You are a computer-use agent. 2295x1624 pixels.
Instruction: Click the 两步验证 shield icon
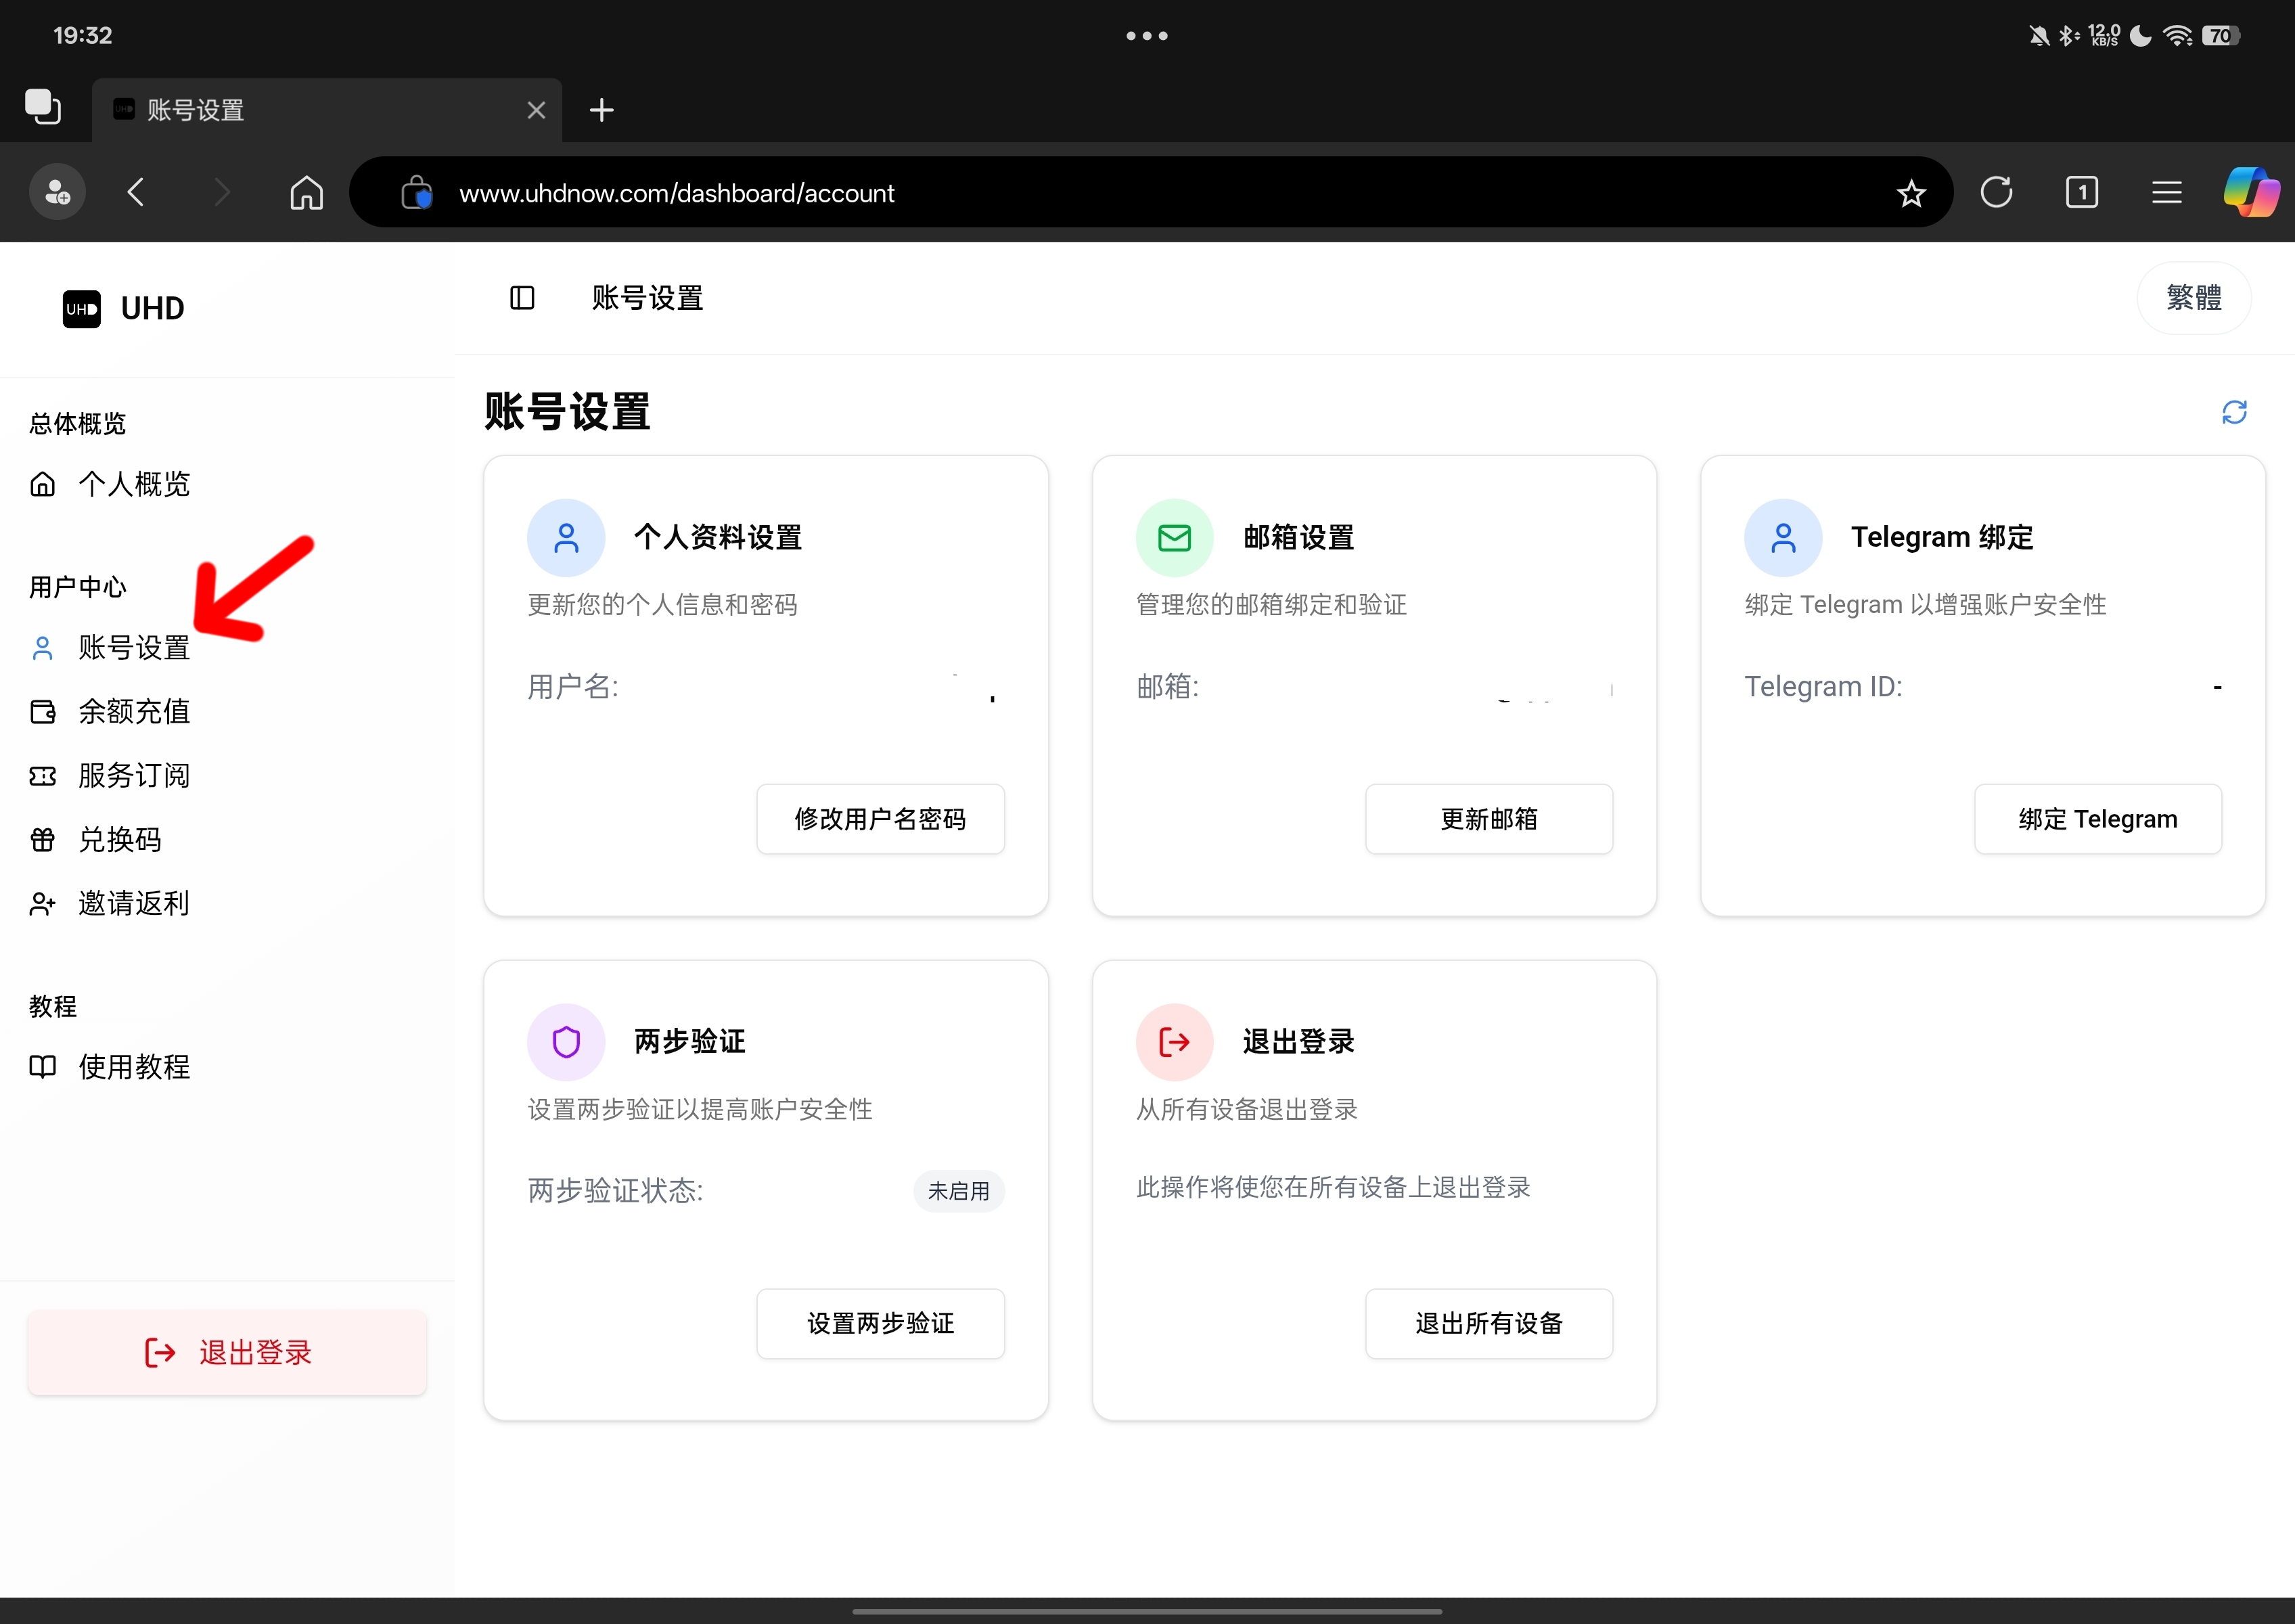click(566, 1041)
